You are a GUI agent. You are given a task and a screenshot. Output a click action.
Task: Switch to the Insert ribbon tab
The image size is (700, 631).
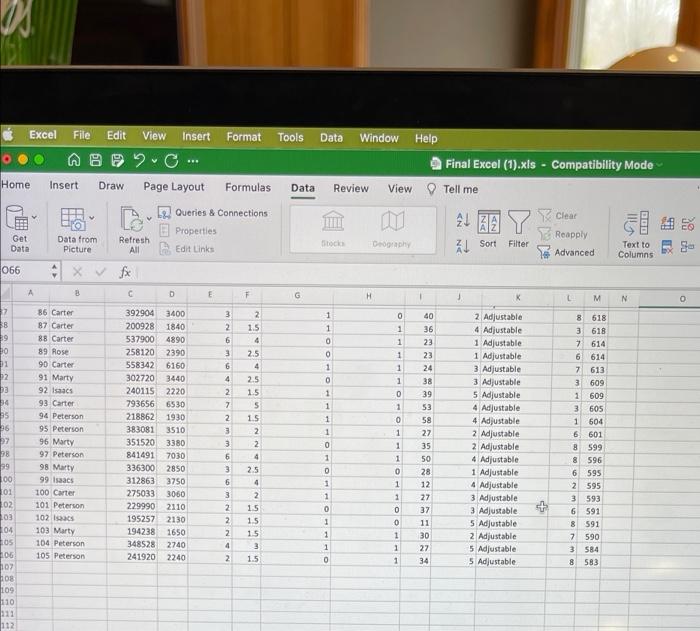[64, 185]
